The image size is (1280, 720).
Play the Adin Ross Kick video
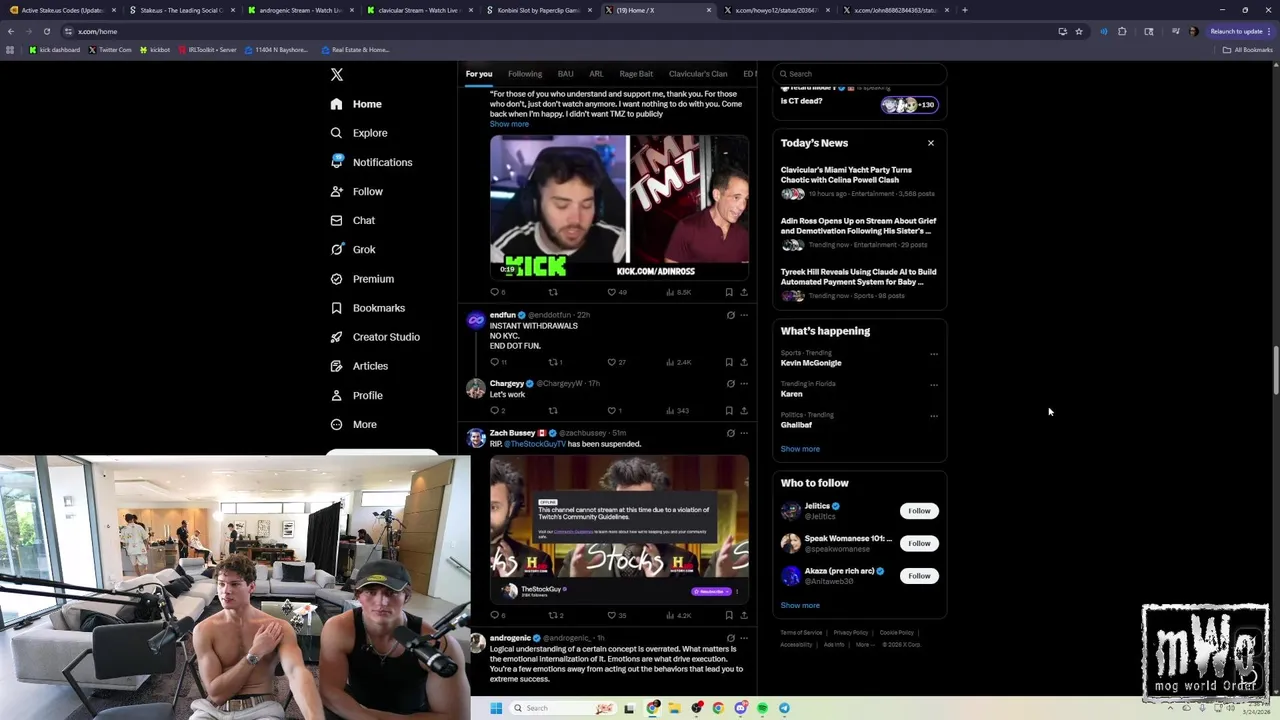pyautogui.click(x=619, y=207)
